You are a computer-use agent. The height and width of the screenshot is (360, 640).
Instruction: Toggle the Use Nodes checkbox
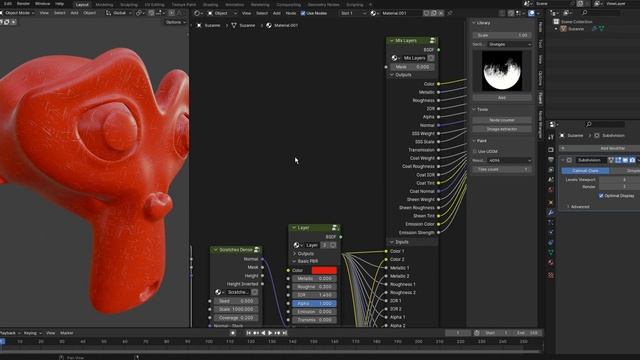[303, 13]
